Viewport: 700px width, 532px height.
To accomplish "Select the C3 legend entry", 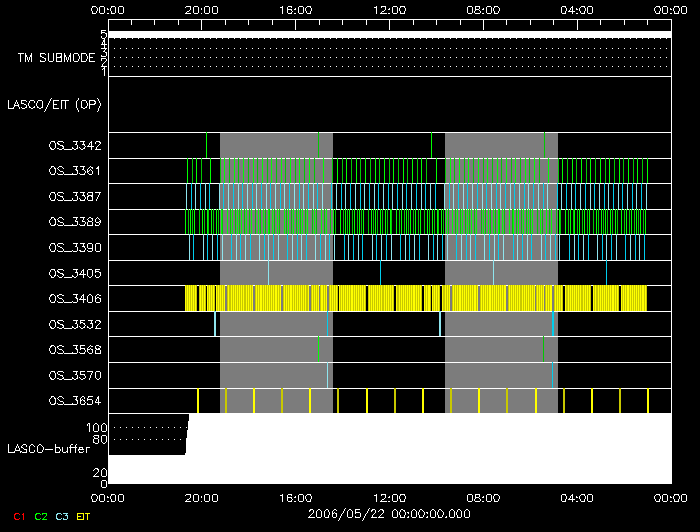I will (62, 516).
